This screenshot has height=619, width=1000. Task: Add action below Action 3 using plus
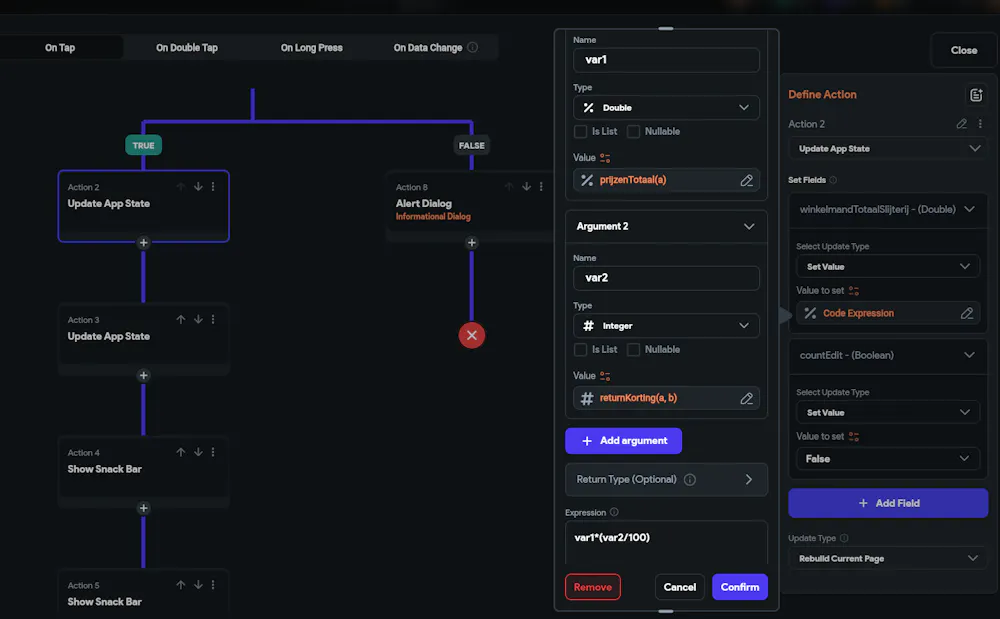[x=143, y=375]
